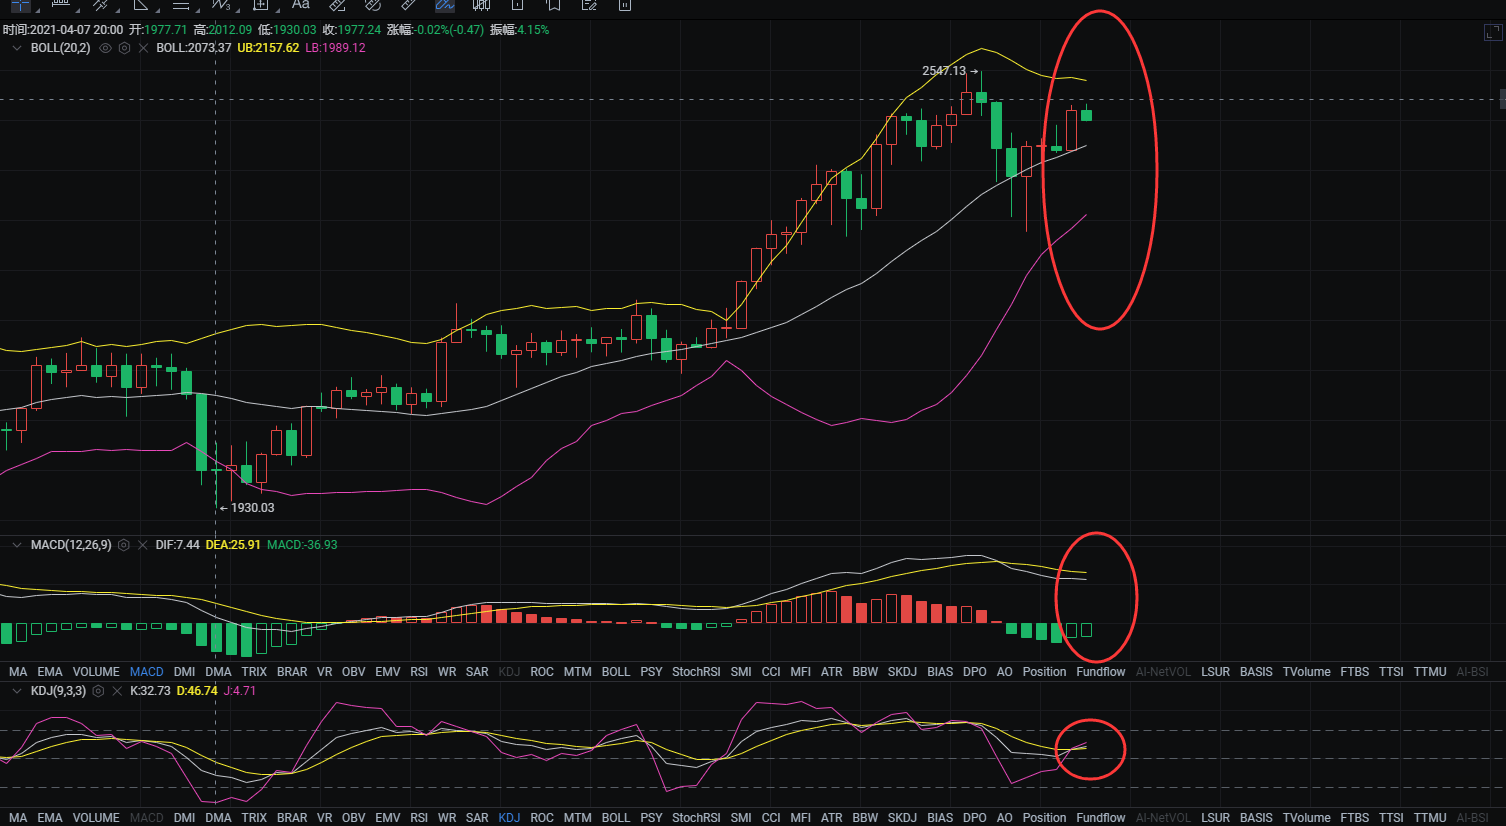This screenshot has width=1506, height=826.
Task: Switch bottom sub-chart to MFI indicator
Action: click(801, 818)
